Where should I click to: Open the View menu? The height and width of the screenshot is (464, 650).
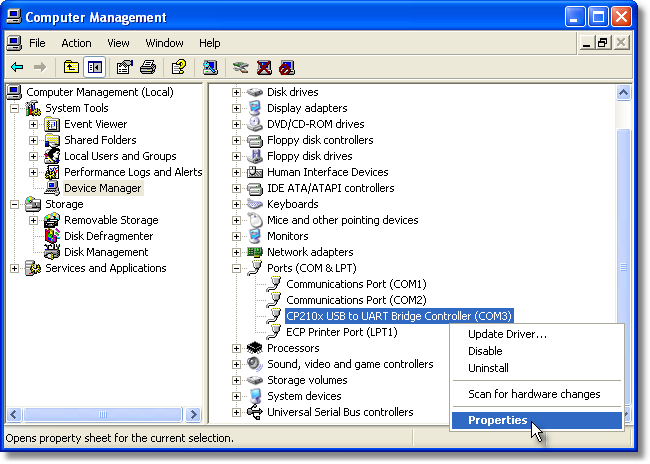[118, 43]
